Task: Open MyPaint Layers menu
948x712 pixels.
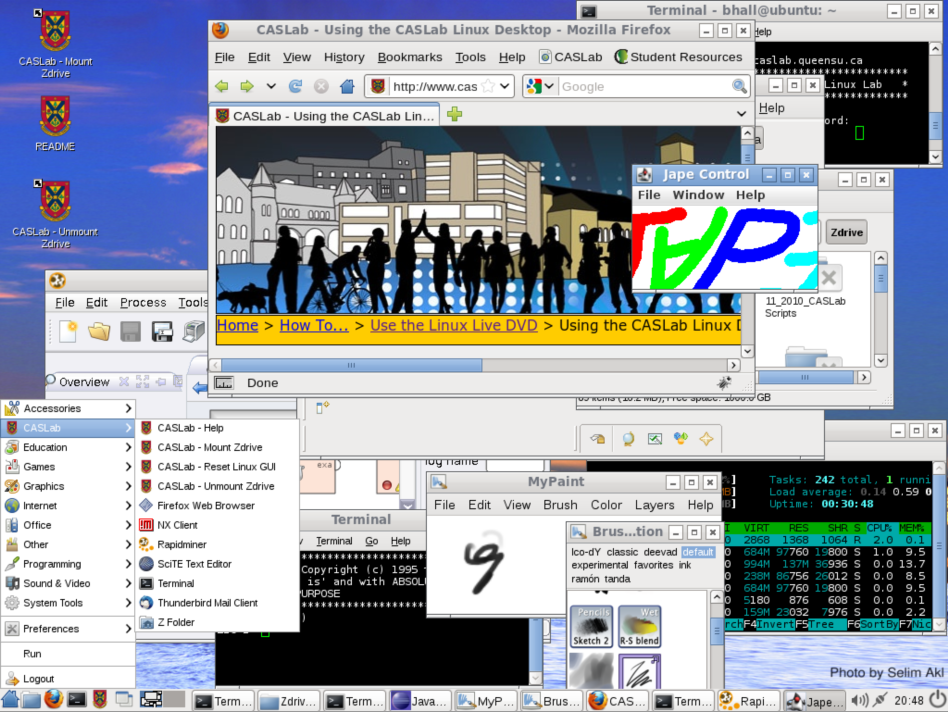Action: pyautogui.click(x=654, y=505)
